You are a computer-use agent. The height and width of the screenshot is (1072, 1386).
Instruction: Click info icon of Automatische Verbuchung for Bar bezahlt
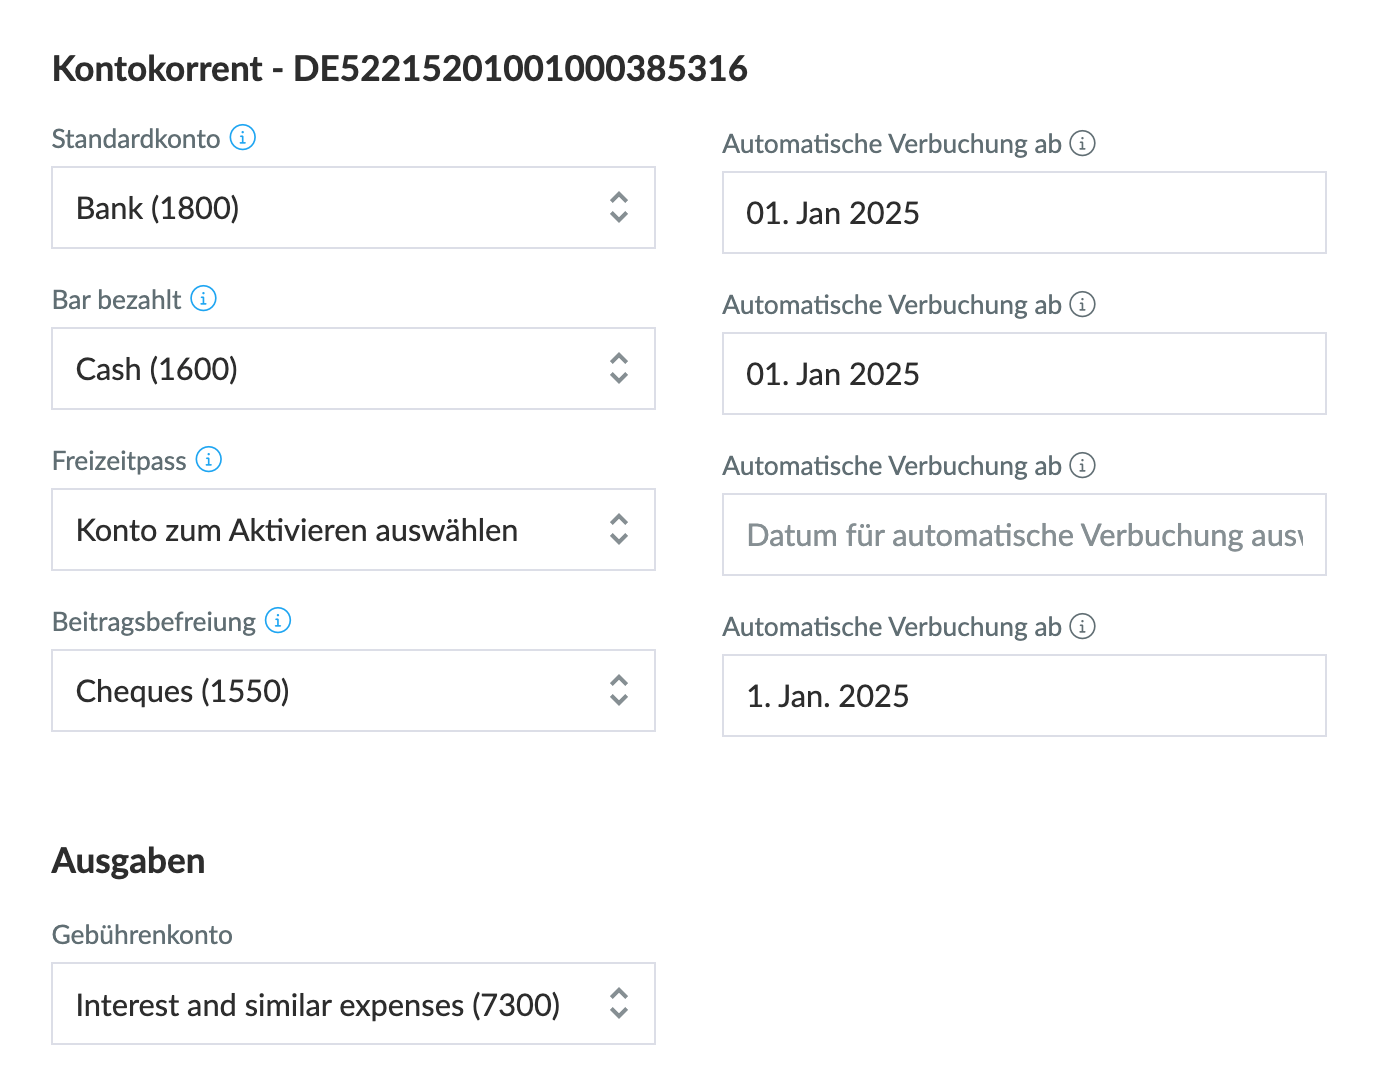(1083, 304)
